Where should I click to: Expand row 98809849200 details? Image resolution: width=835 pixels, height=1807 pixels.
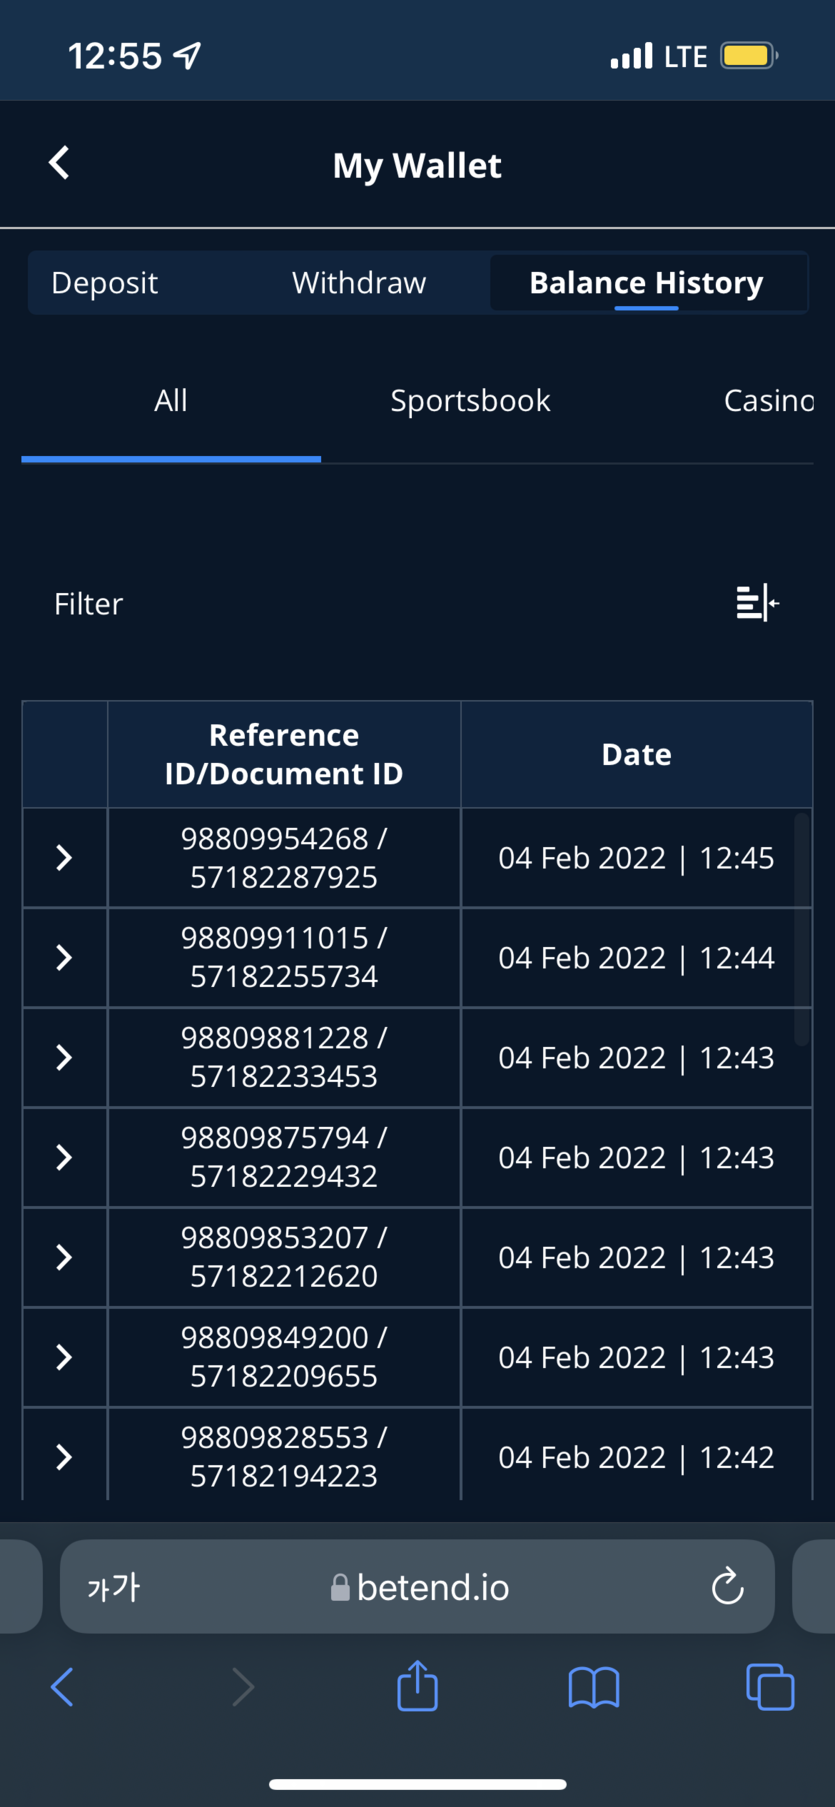64,1358
